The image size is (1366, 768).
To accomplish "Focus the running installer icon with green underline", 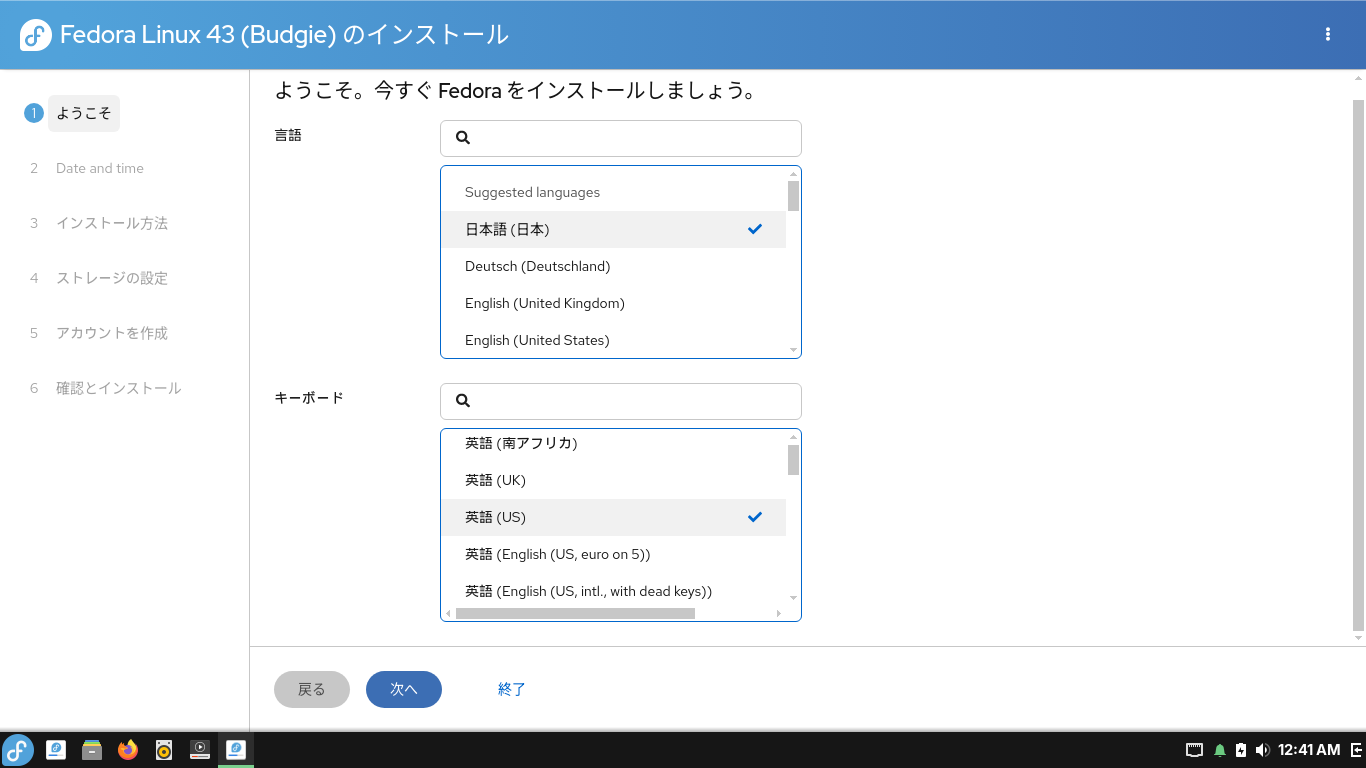I will click(x=236, y=750).
